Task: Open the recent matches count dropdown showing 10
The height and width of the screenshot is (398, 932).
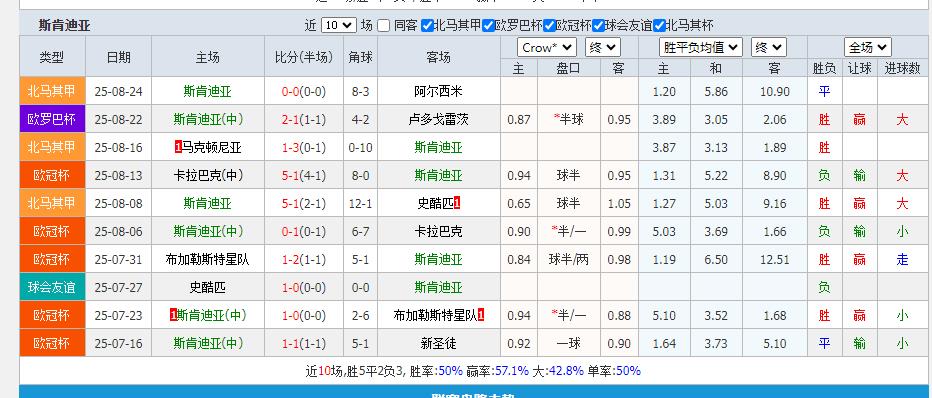Action: tap(338, 26)
